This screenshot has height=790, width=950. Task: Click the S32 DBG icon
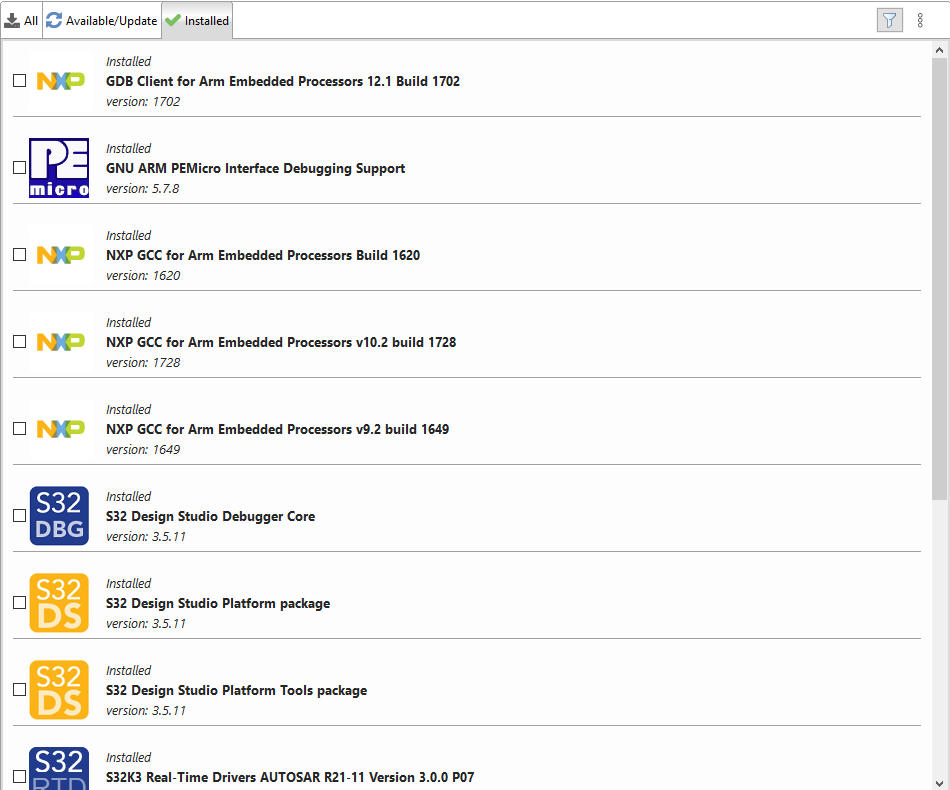pyautogui.click(x=59, y=516)
